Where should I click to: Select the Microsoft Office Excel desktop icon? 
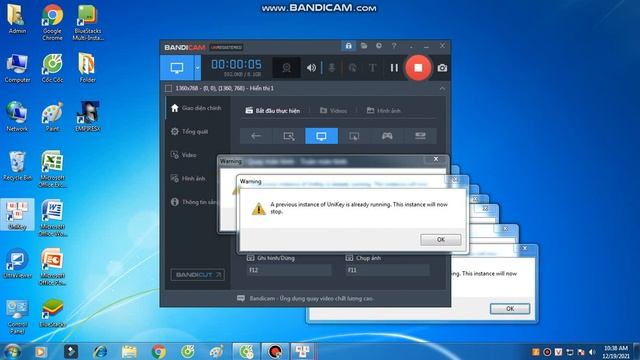52,169
